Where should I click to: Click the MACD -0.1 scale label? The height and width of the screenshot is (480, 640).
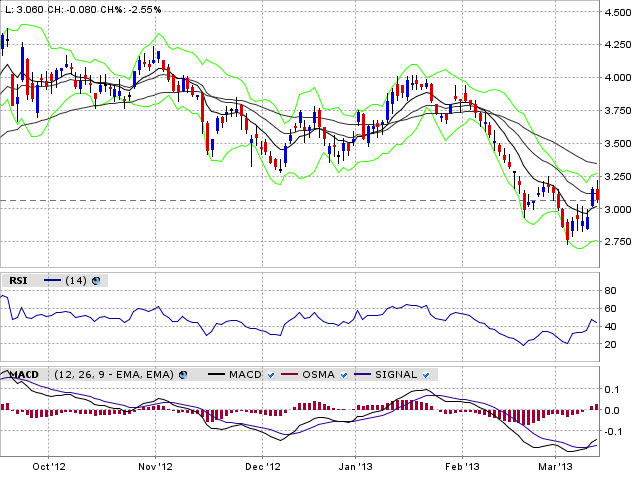click(x=611, y=432)
